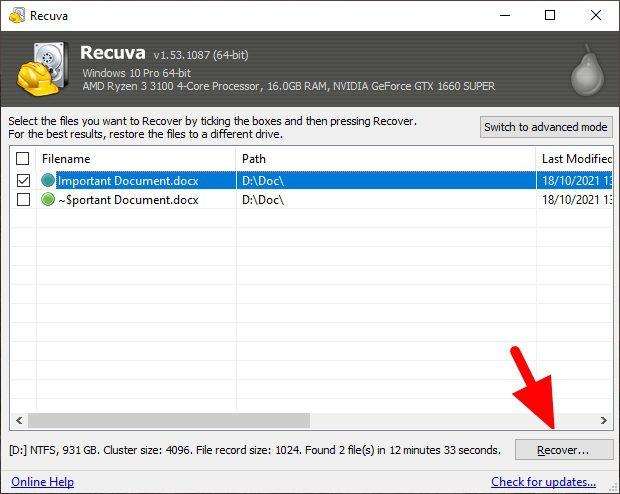The width and height of the screenshot is (620, 494).
Task: Maximize the Recuva window
Action: 550,15
